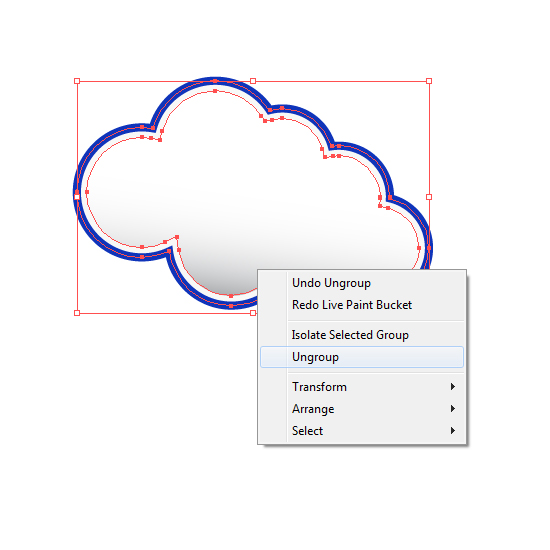Select the topmost anchor point of inner cloud path
This screenshot has width=550, height=550.
[215, 91]
